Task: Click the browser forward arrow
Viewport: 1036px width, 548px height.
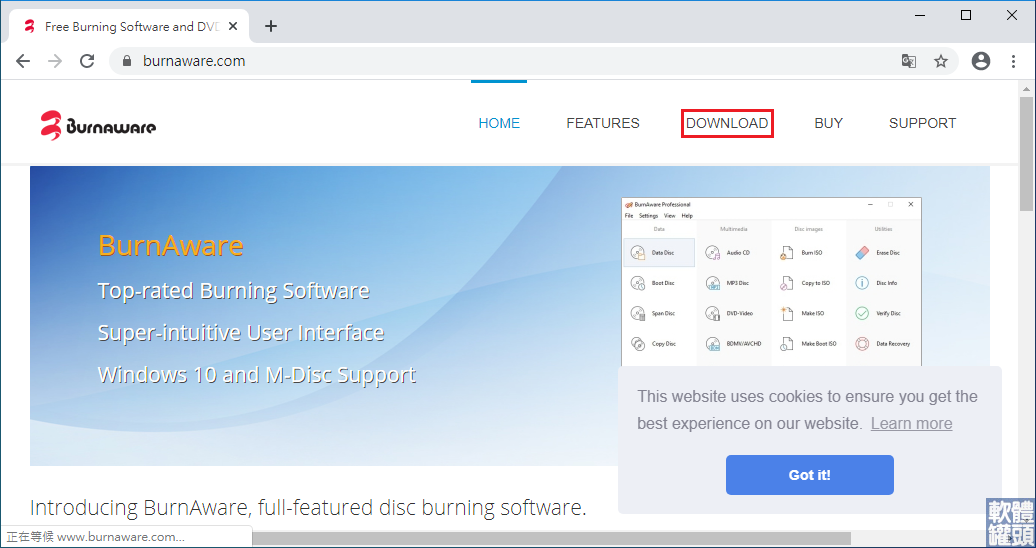Action: tap(56, 61)
